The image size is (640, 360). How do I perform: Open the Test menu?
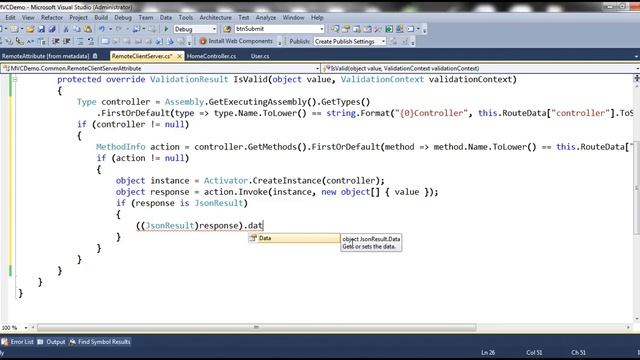click(244, 18)
